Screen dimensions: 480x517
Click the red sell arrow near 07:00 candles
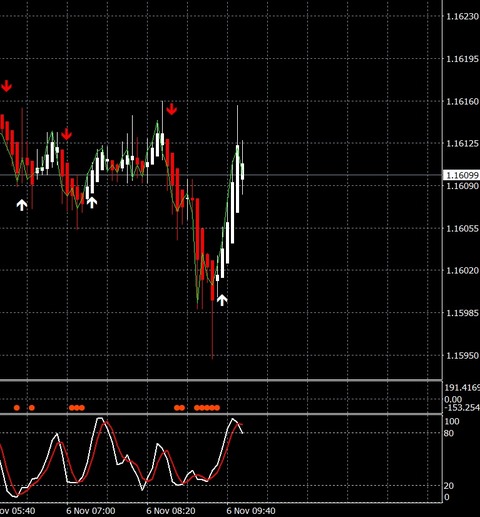tap(66, 134)
